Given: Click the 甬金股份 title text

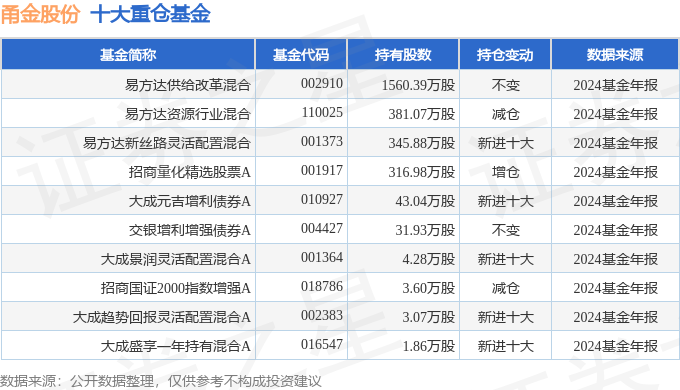Looking at the screenshot, I should coord(40,14).
